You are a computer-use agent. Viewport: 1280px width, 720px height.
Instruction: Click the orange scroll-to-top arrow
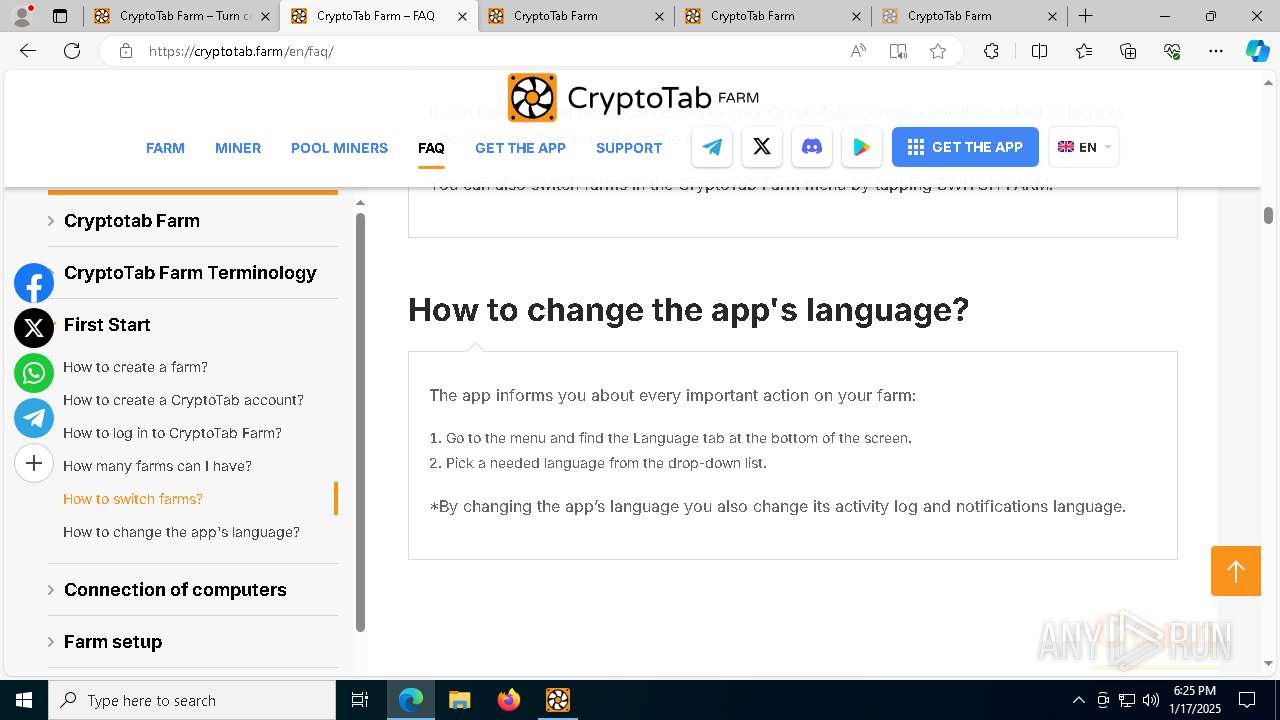[1236, 571]
